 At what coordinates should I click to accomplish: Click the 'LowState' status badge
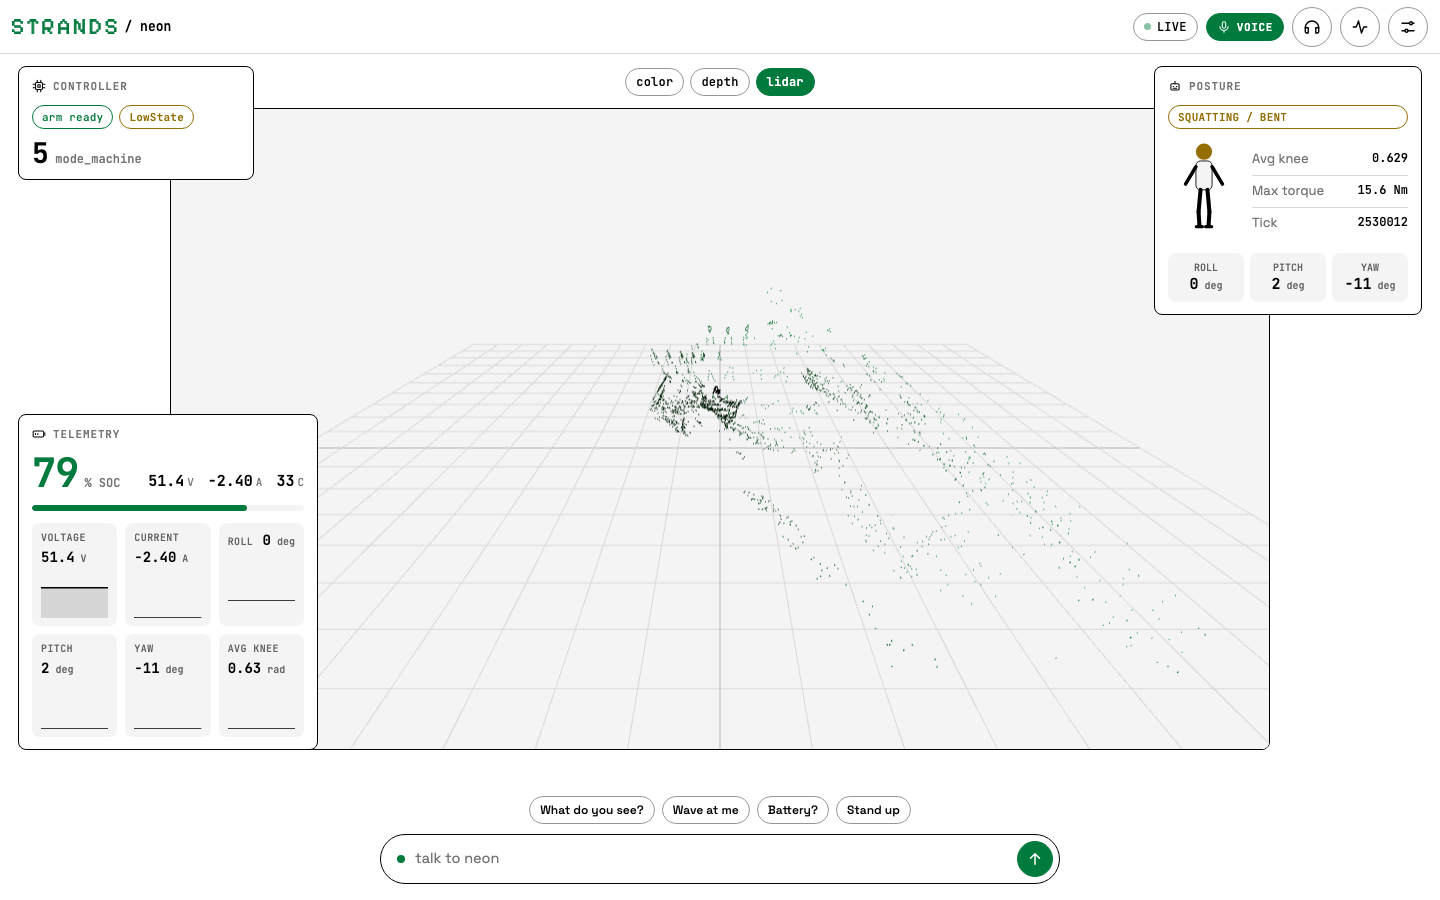coord(156,117)
